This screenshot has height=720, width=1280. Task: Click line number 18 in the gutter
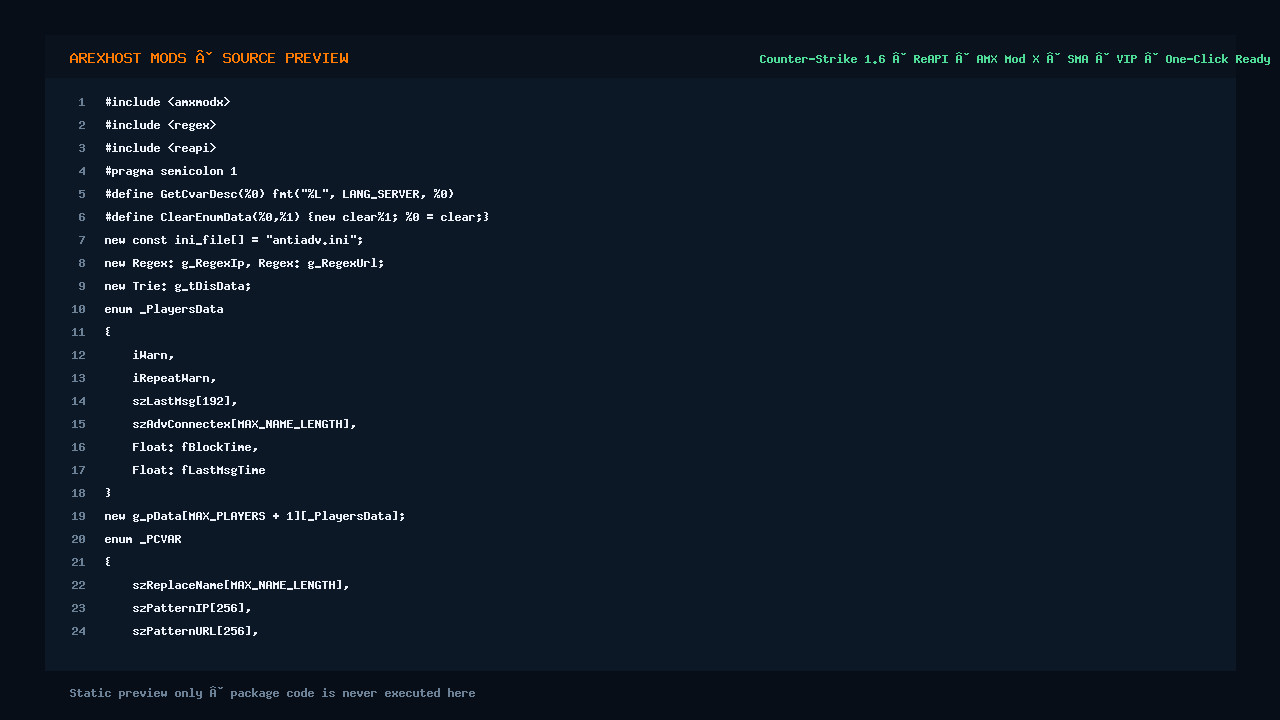(x=78, y=493)
